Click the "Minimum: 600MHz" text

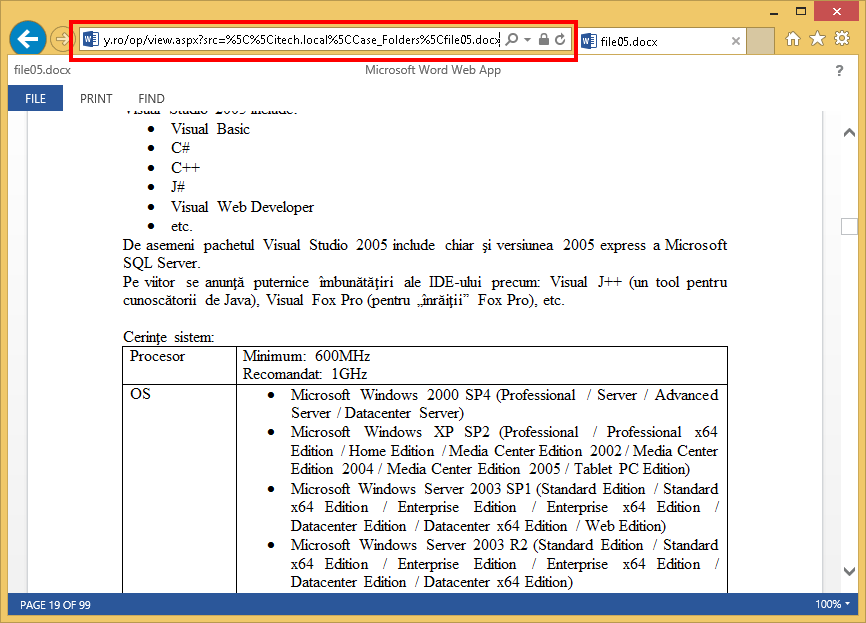click(307, 356)
